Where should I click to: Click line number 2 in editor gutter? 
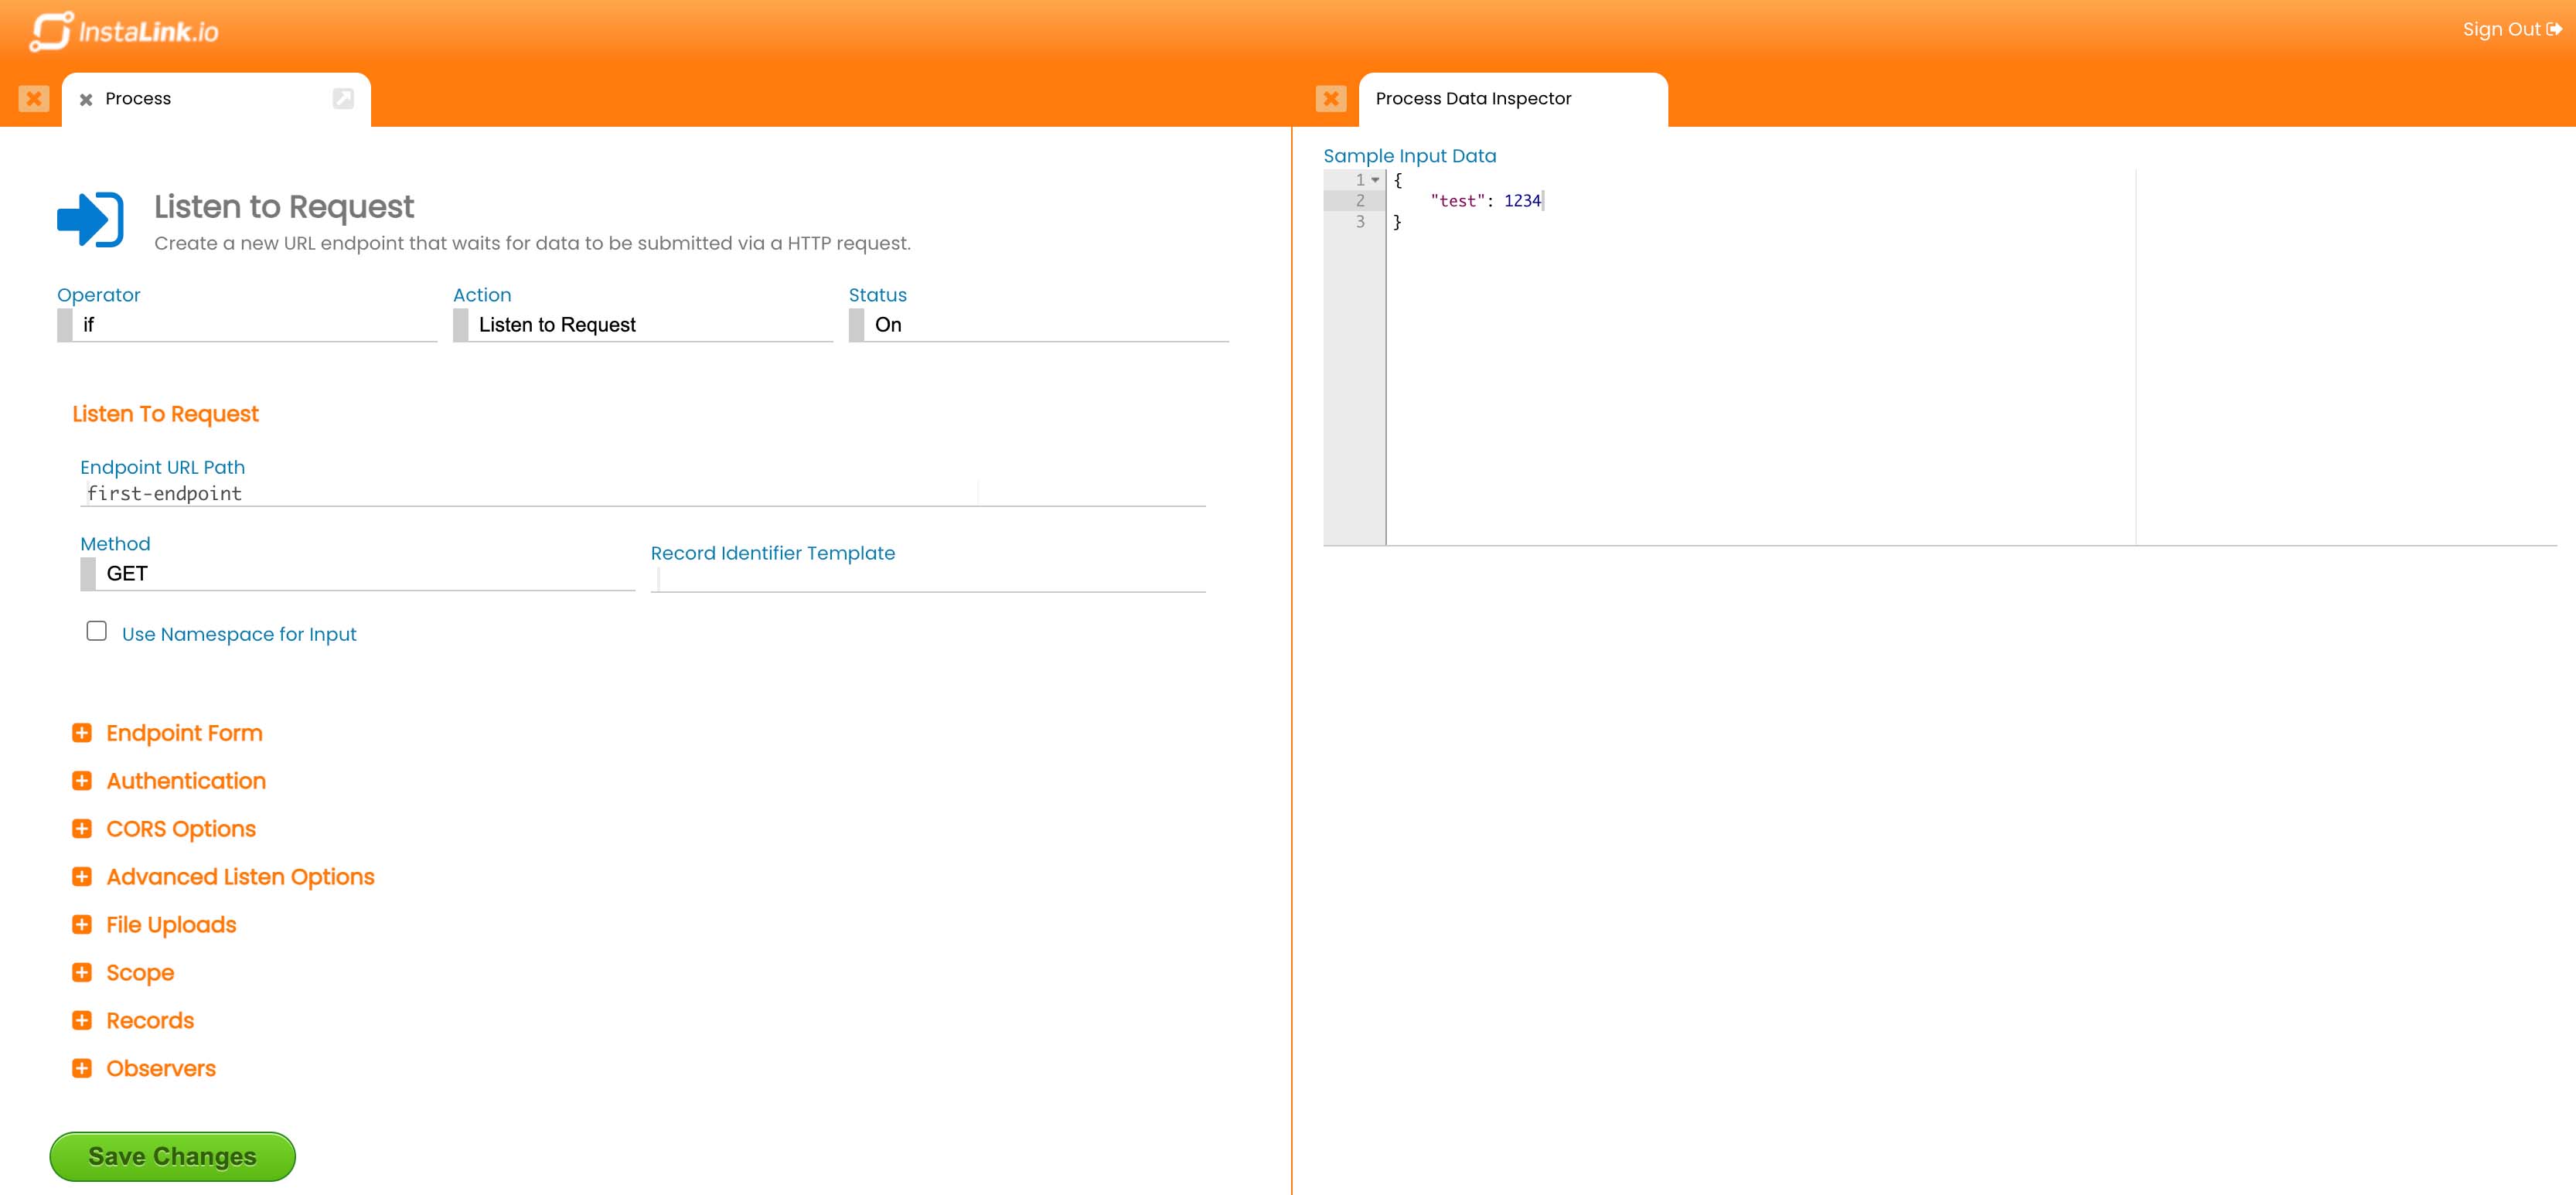coord(1360,201)
